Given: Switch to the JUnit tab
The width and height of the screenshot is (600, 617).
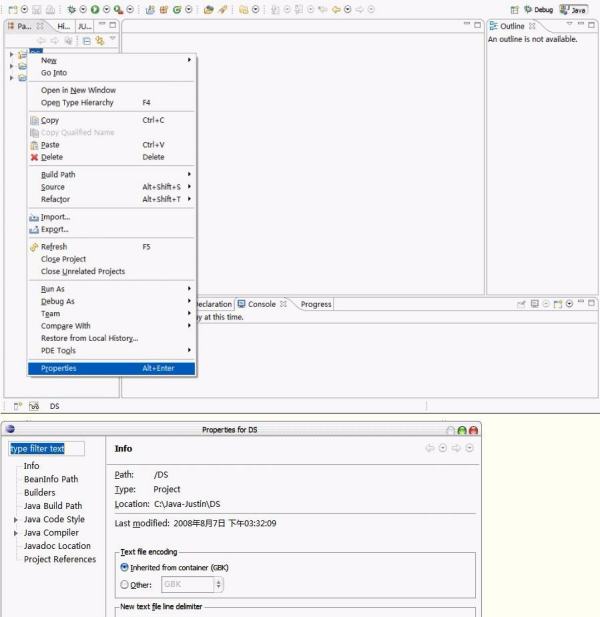Looking at the screenshot, I should point(85,26).
